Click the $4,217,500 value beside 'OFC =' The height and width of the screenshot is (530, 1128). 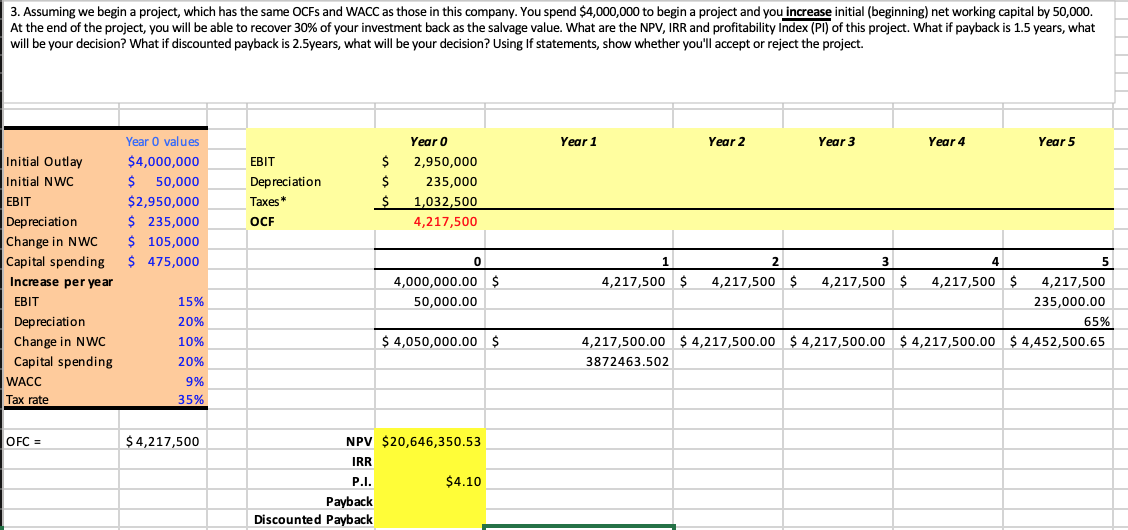[163, 442]
